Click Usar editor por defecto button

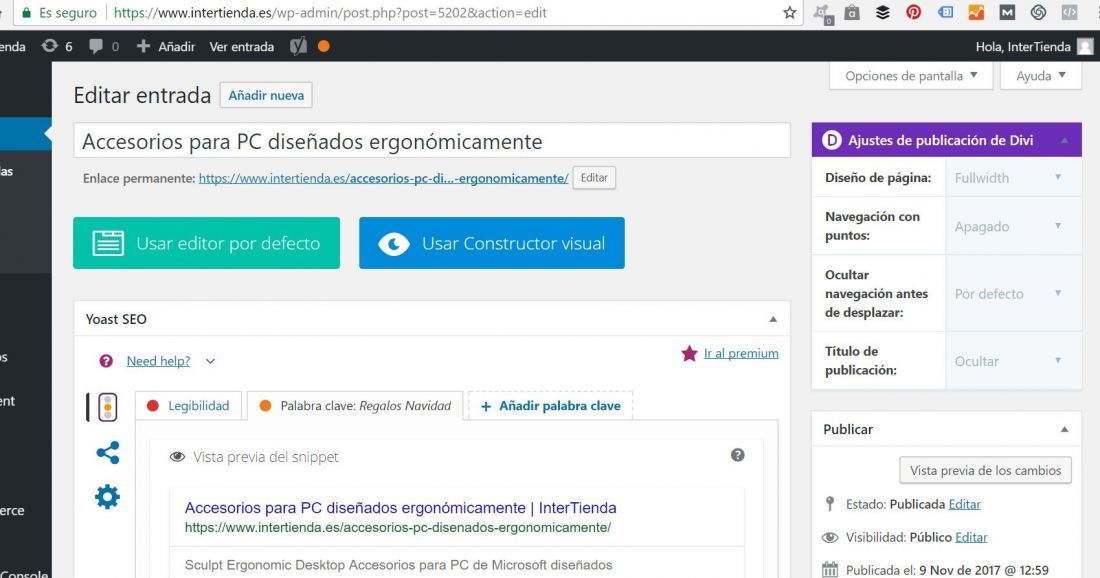coord(206,243)
